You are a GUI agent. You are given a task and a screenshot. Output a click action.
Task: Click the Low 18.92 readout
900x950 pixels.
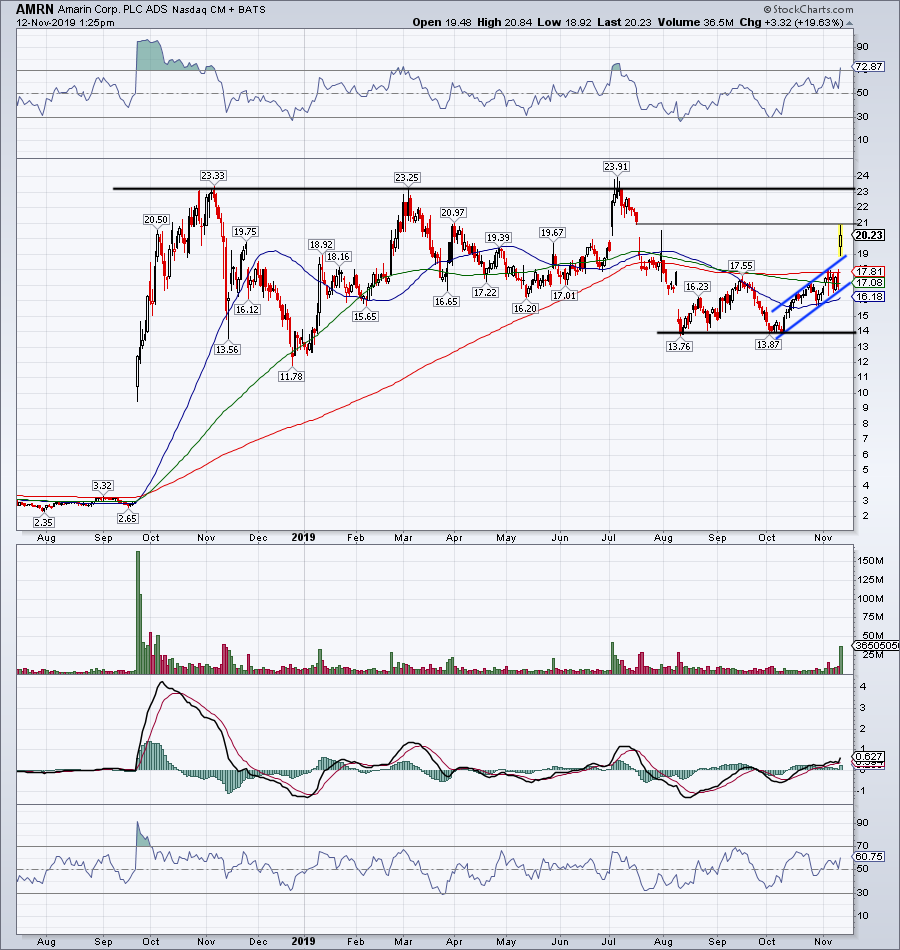point(565,22)
